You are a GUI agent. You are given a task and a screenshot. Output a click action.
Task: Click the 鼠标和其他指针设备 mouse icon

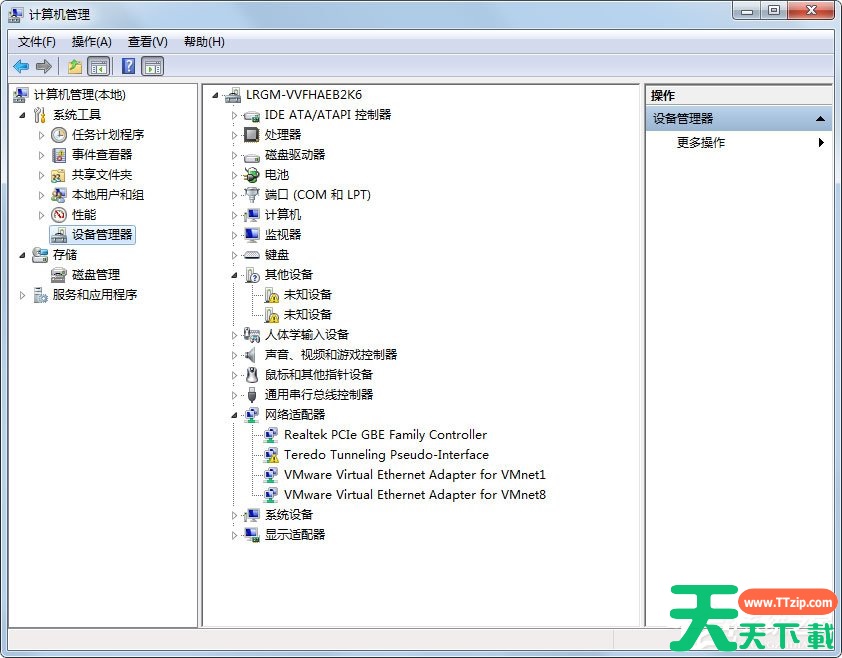[x=251, y=375]
